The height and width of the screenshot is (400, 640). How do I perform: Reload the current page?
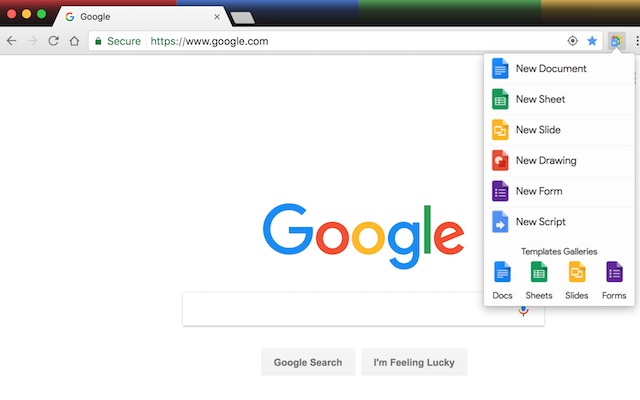[53, 41]
